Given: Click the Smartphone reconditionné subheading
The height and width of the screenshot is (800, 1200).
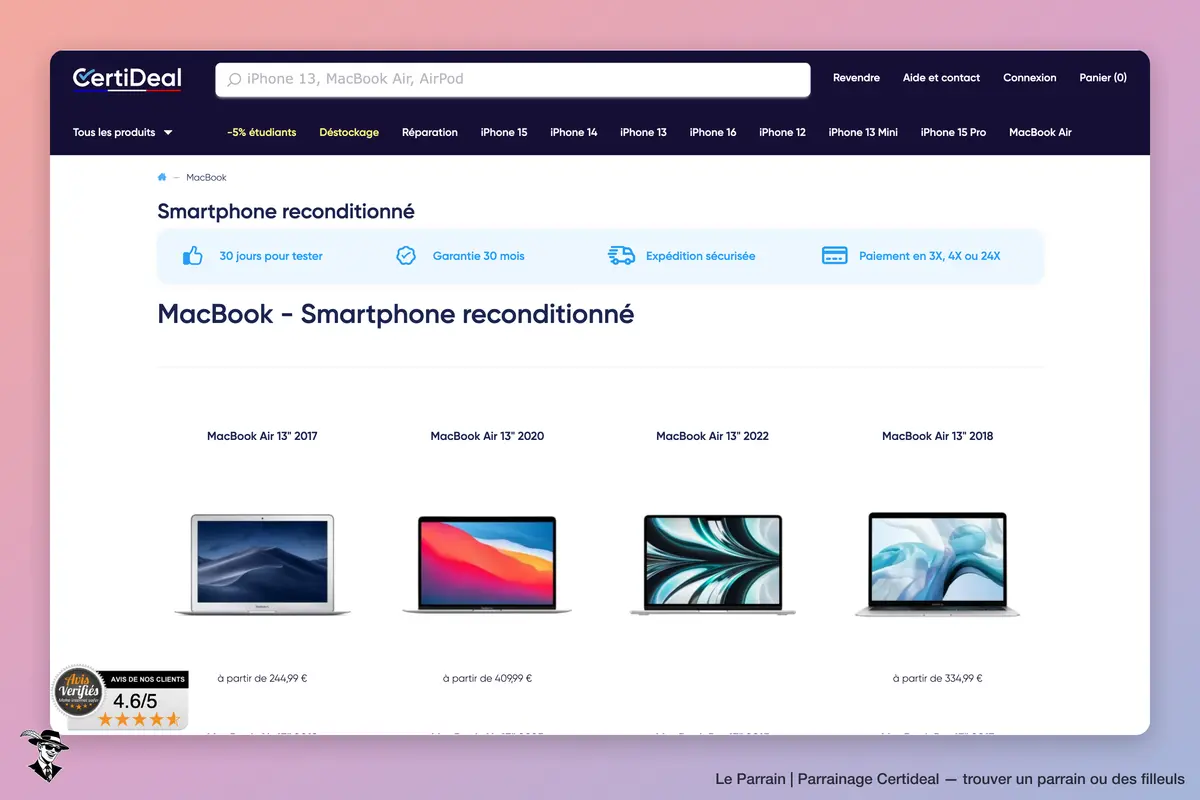Looking at the screenshot, I should [x=286, y=212].
